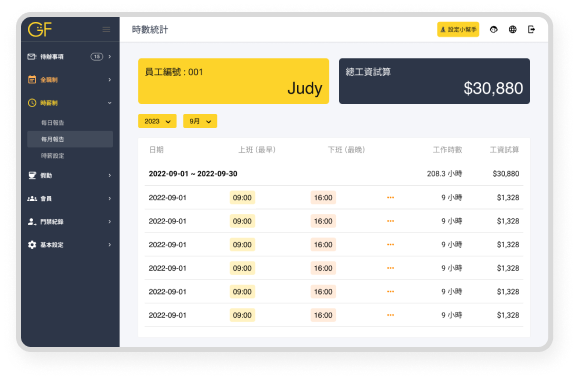The image size is (578, 380).
Task: Open the 時薪設定 submenu item
Action: [x=53, y=156]
